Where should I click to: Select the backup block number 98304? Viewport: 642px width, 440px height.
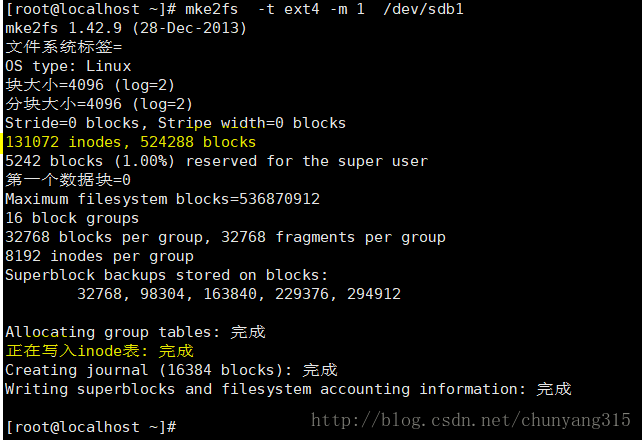163,294
